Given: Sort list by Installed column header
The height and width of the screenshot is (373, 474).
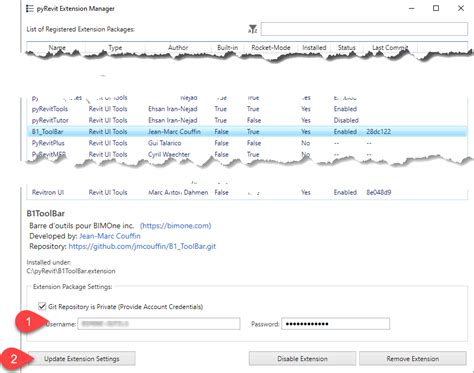Looking at the screenshot, I should coord(314,48).
